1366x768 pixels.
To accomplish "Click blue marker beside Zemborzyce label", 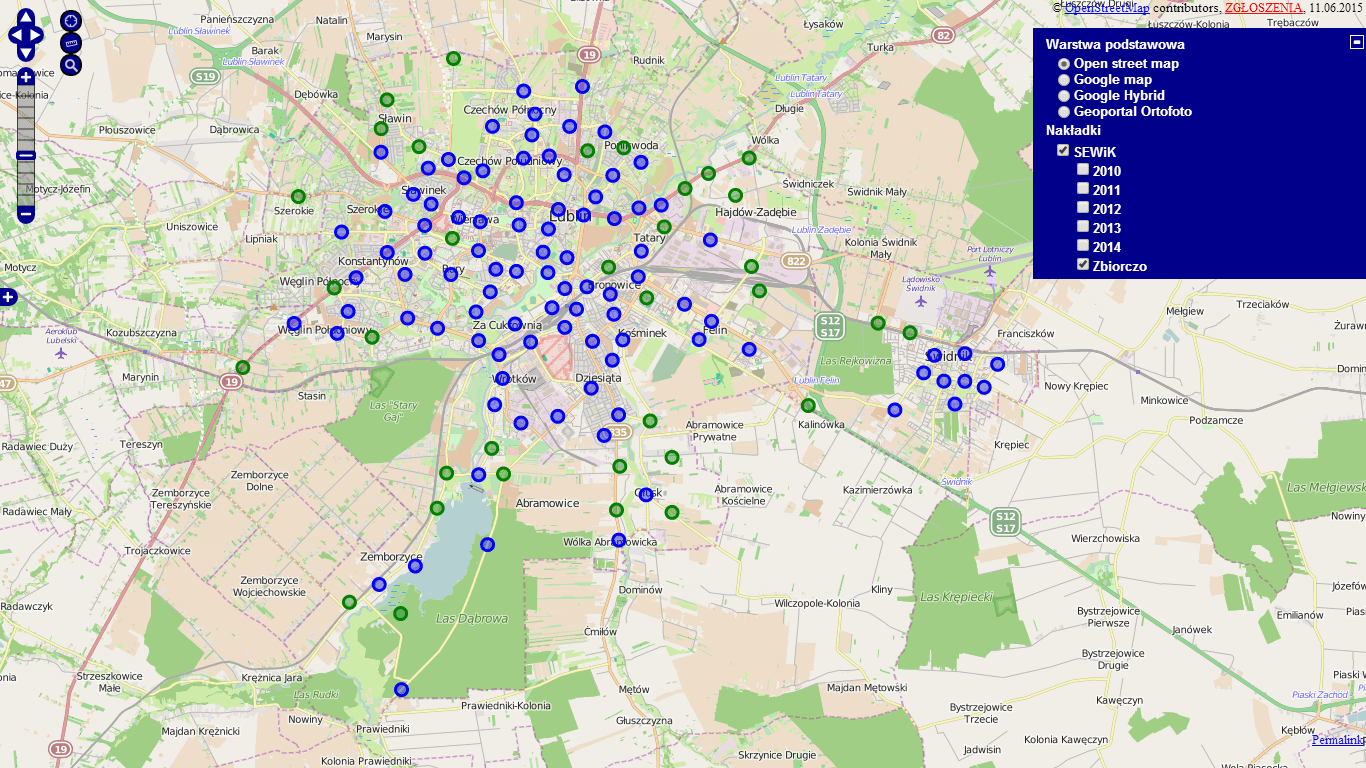I will (415, 566).
